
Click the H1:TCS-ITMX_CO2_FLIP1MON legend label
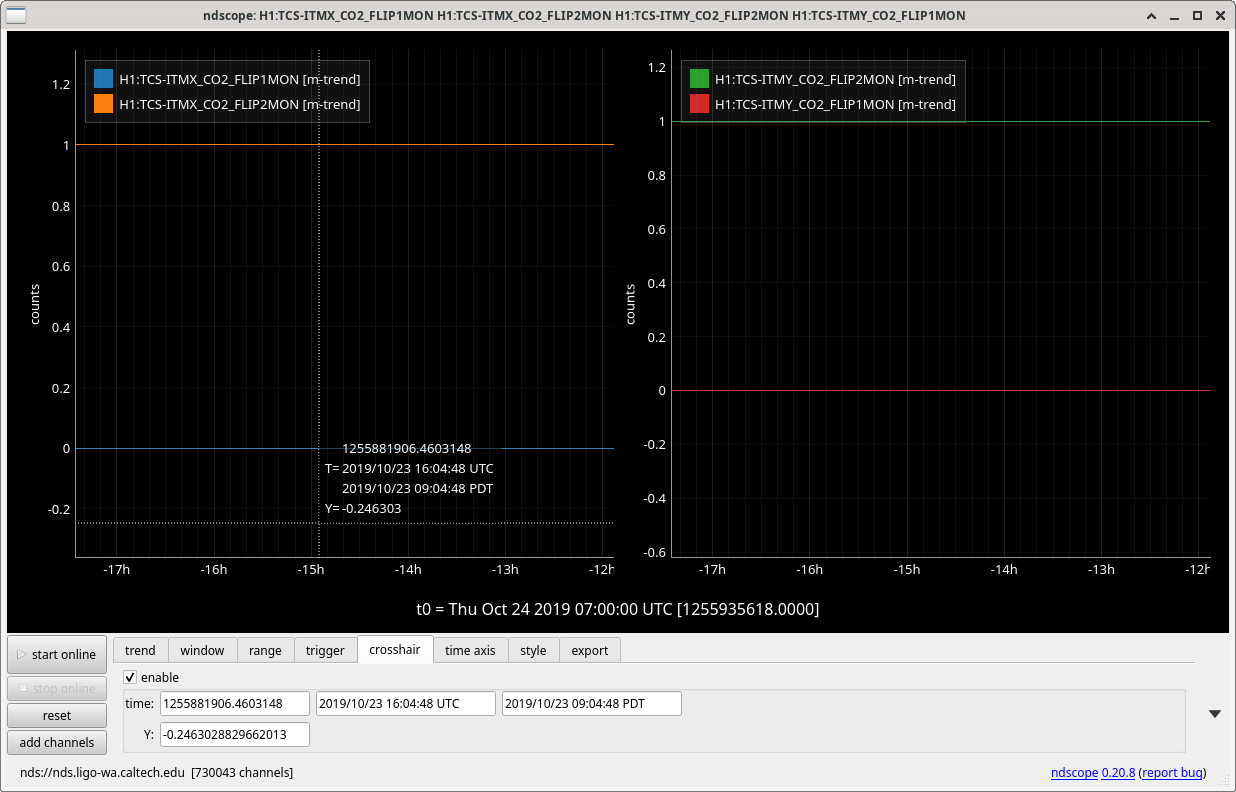pos(240,79)
